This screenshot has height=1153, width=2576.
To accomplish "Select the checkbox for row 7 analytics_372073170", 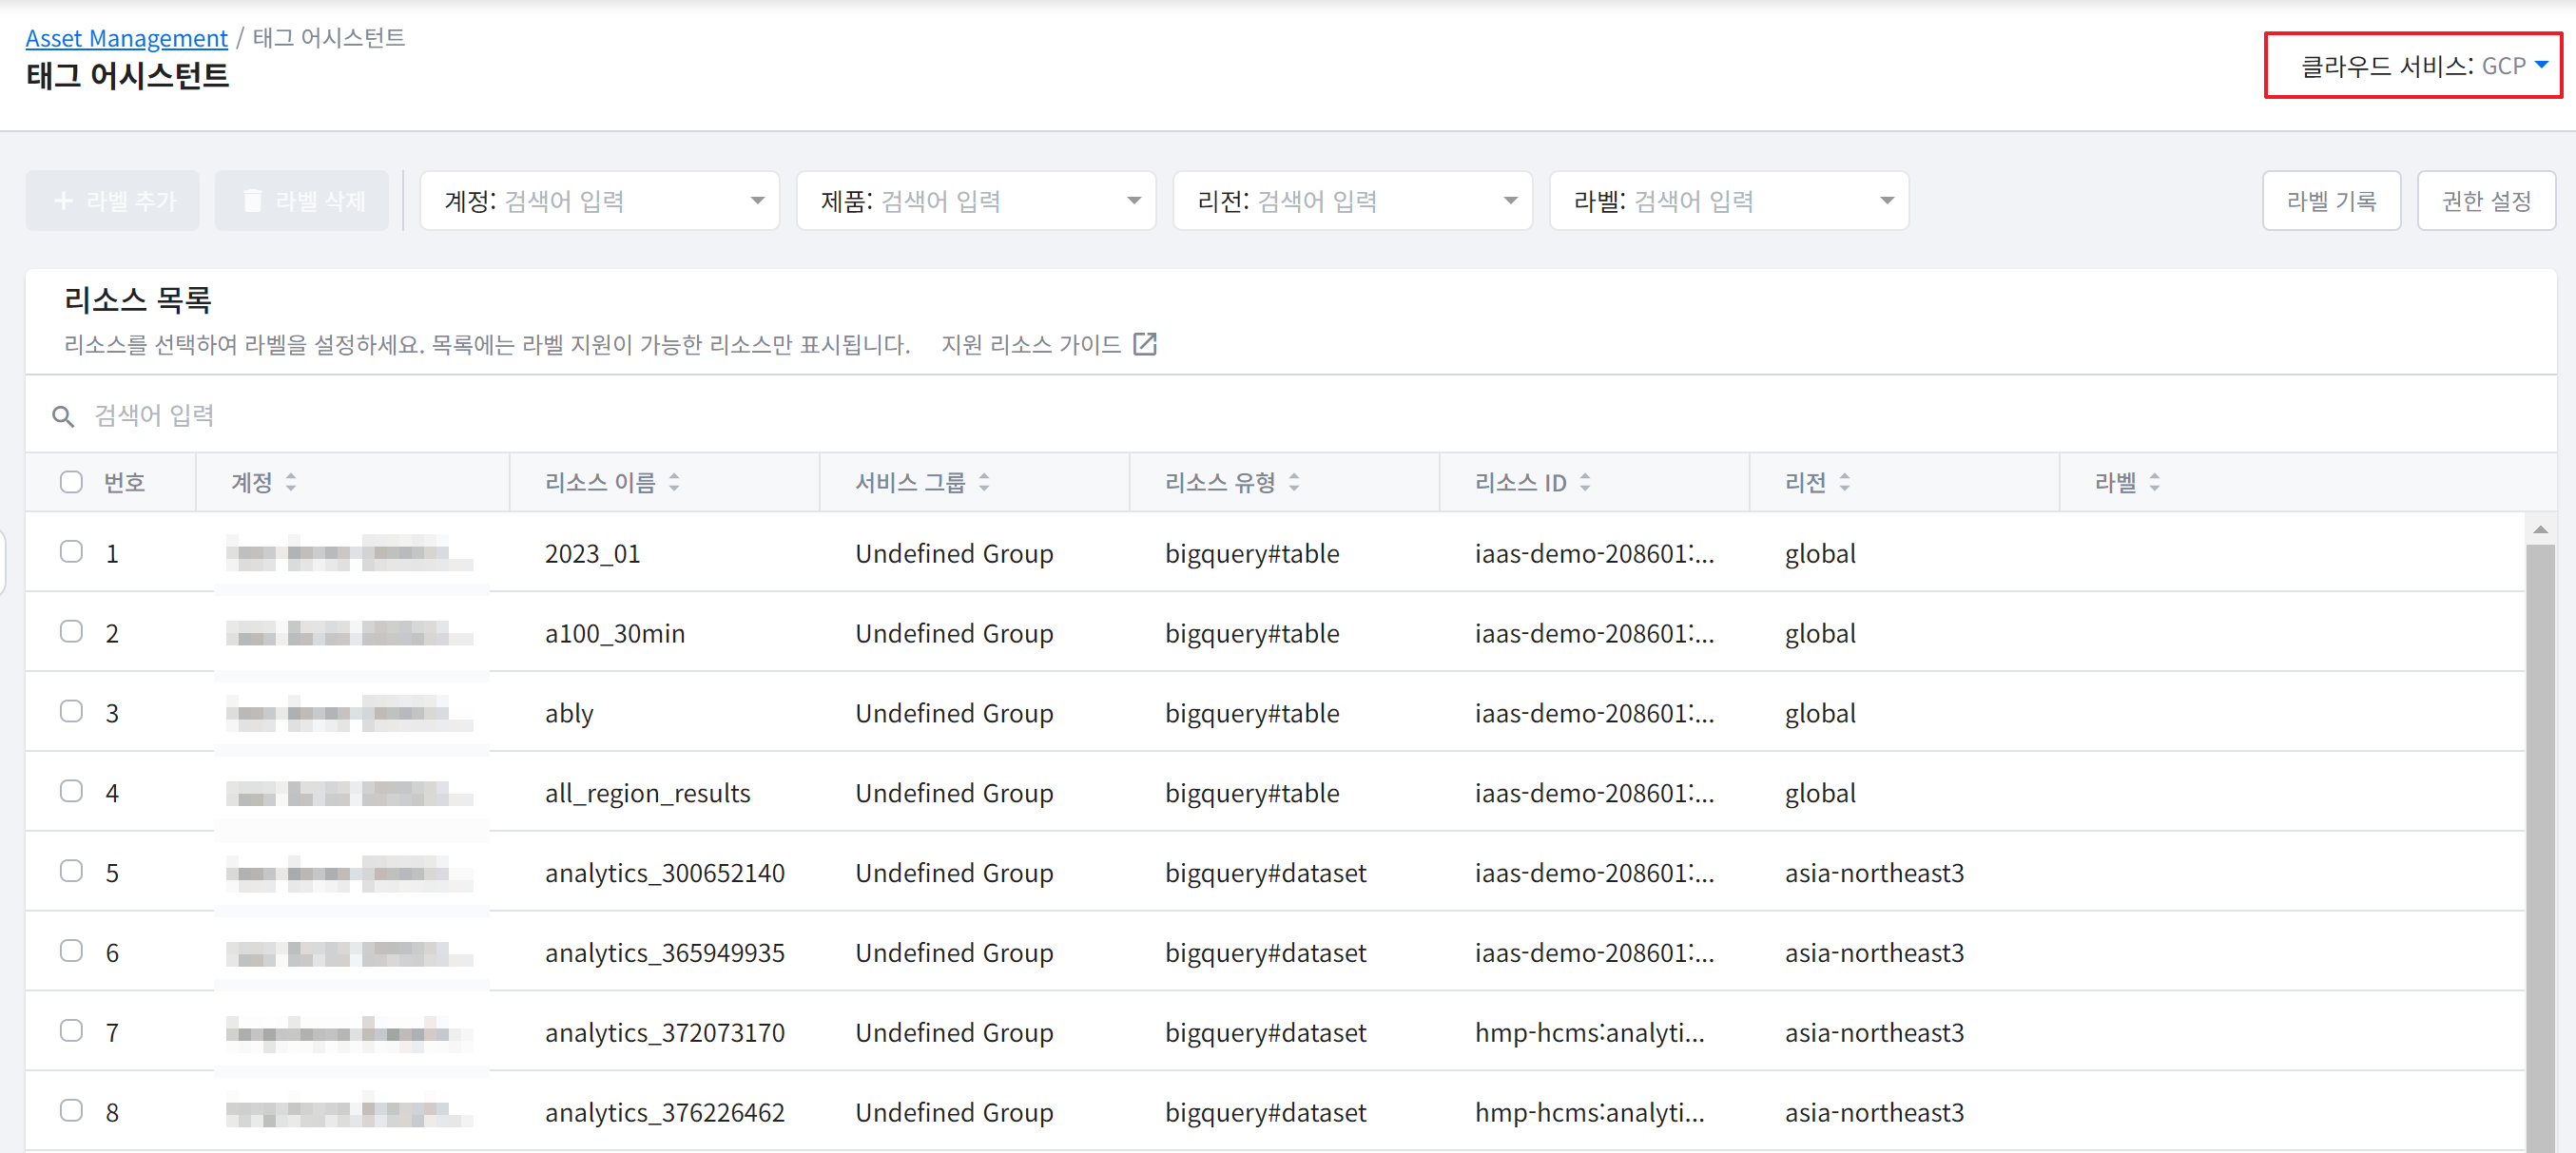I will point(71,1030).
